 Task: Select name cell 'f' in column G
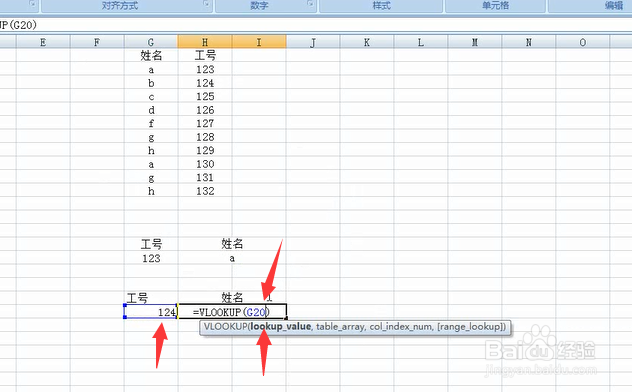(x=151, y=123)
